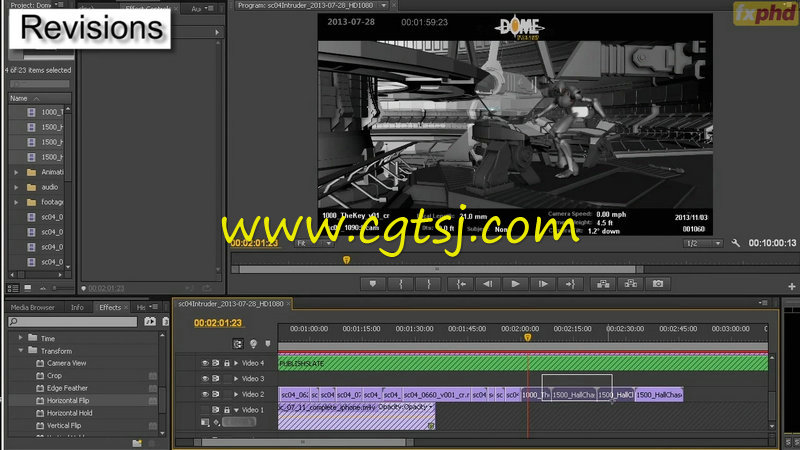The width and height of the screenshot is (800, 450).
Task: Select the Effects tab
Action: [110, 307]
